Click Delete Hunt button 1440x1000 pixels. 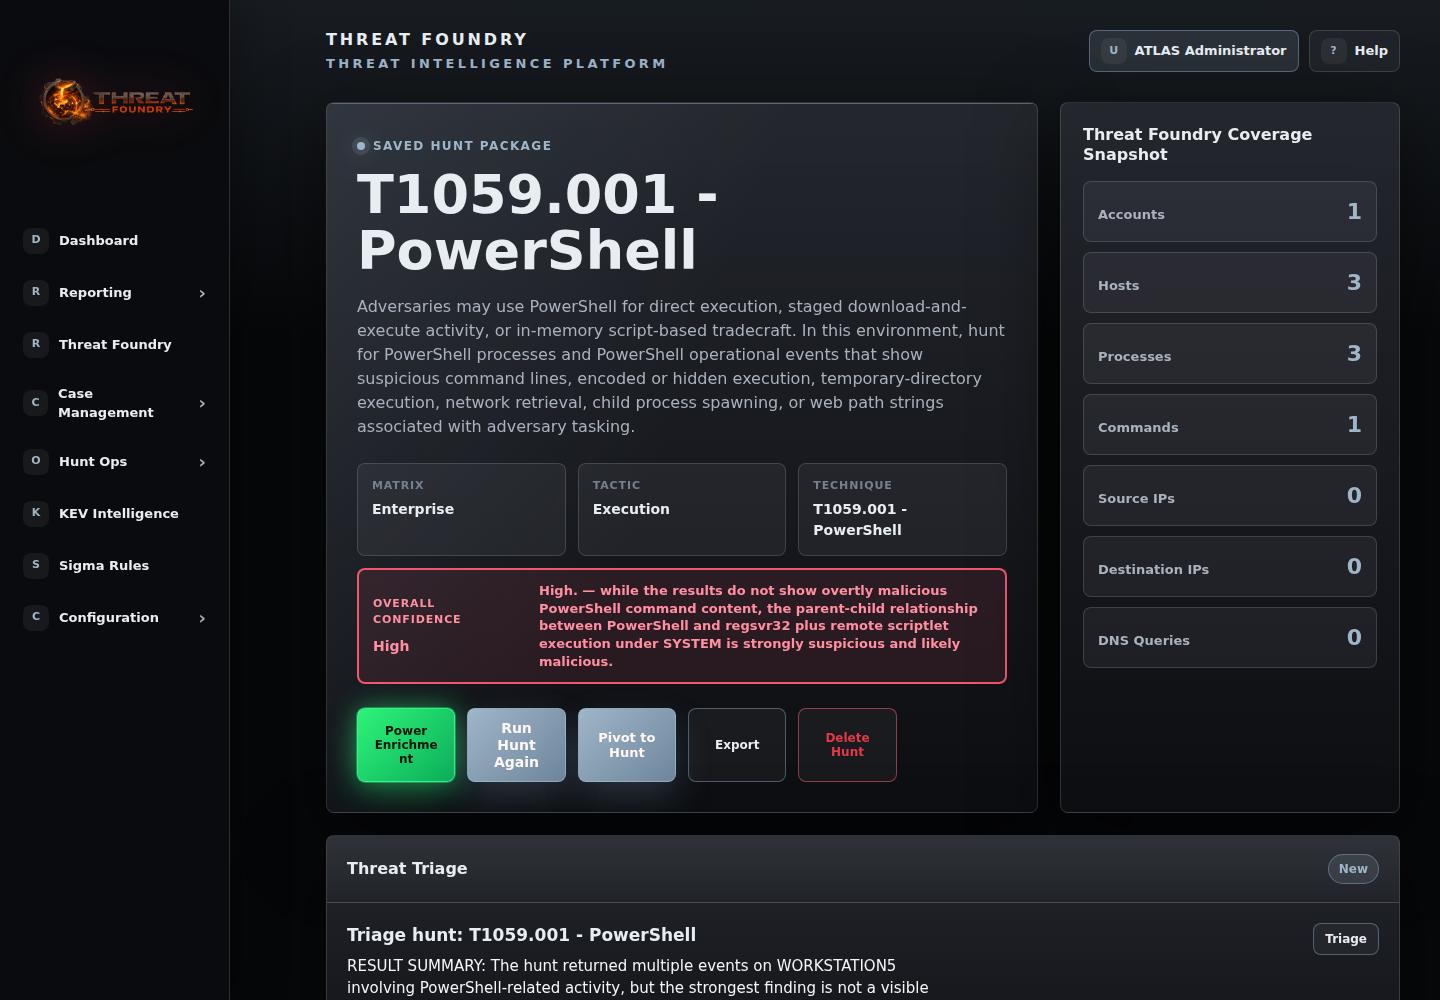point(847,745)
